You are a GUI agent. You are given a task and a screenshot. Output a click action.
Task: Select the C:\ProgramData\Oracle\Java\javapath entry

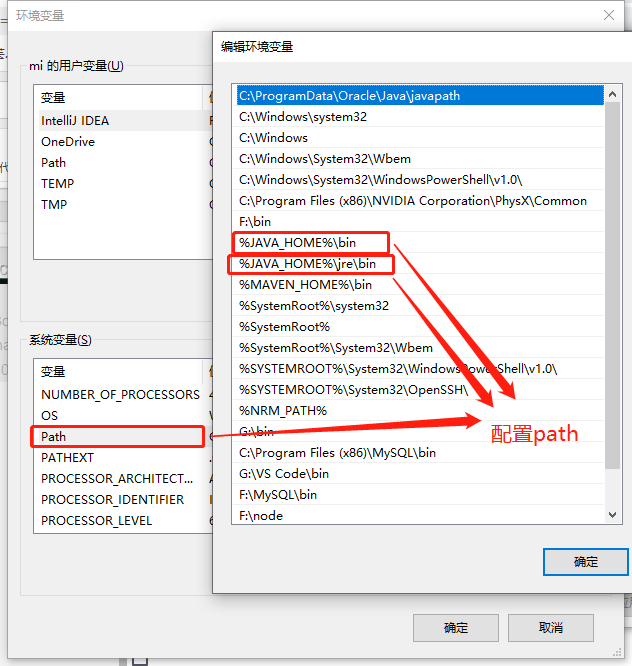tap(420, 96)
